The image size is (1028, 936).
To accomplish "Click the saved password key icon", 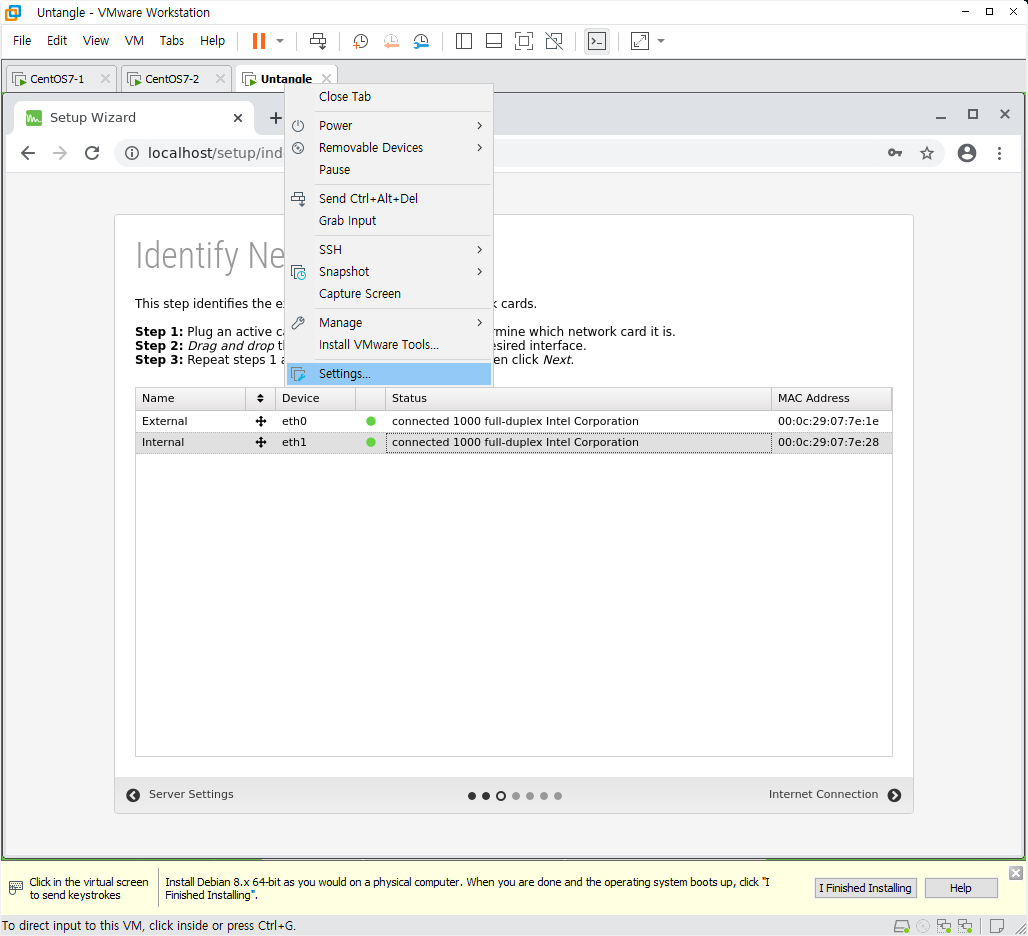I will pyautogui.click(x=895, y=153).
